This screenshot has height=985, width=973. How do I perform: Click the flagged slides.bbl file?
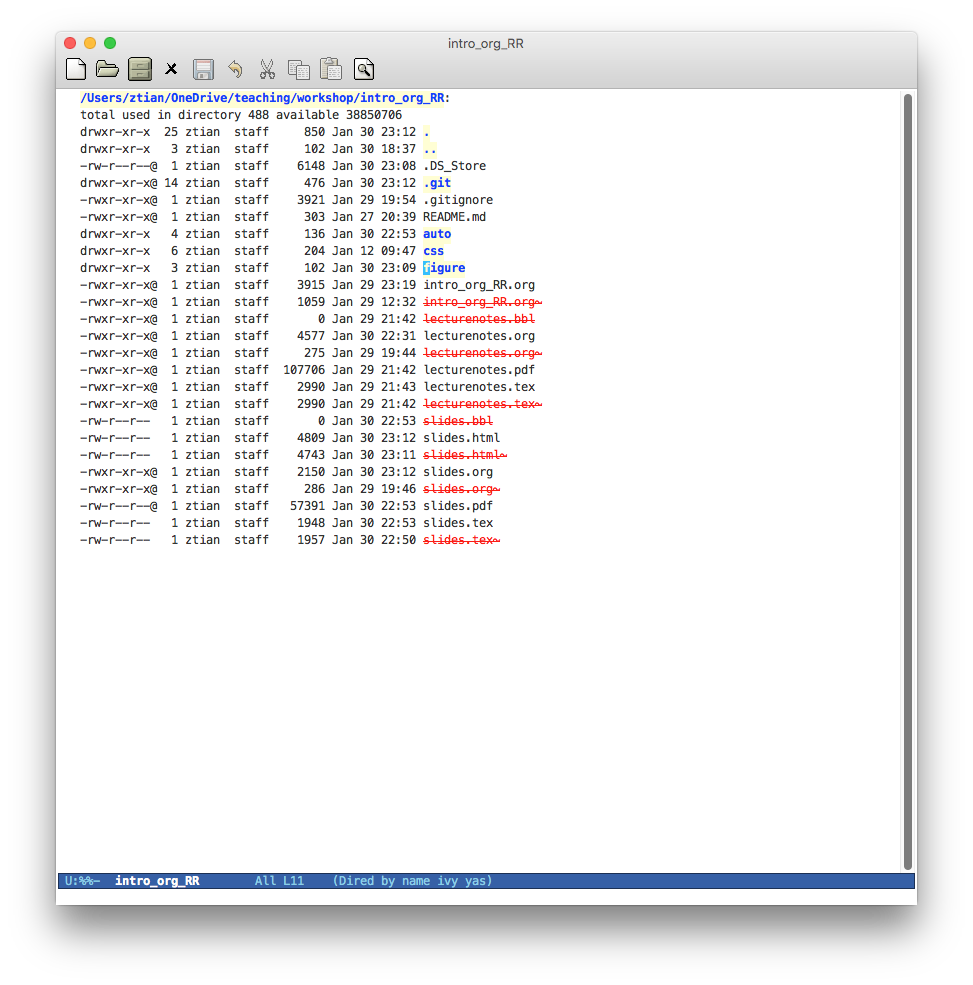(458, 420)
